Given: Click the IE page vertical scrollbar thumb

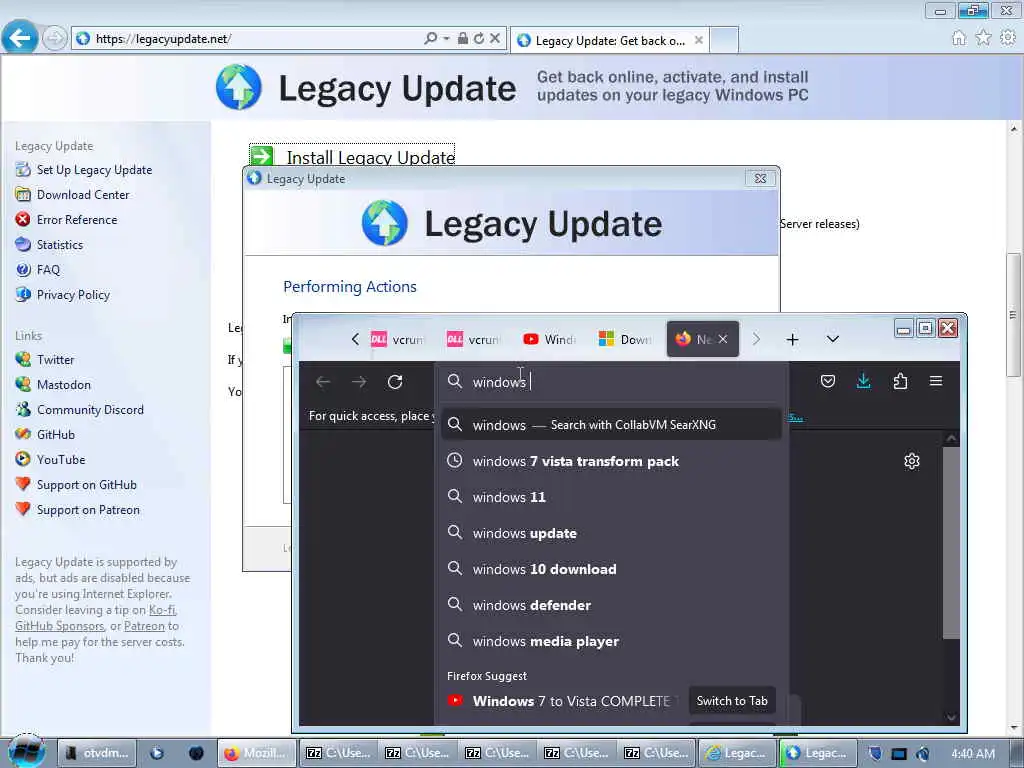Looking at the screenshot, I should pyautogui.click(x=1014, y=315).
